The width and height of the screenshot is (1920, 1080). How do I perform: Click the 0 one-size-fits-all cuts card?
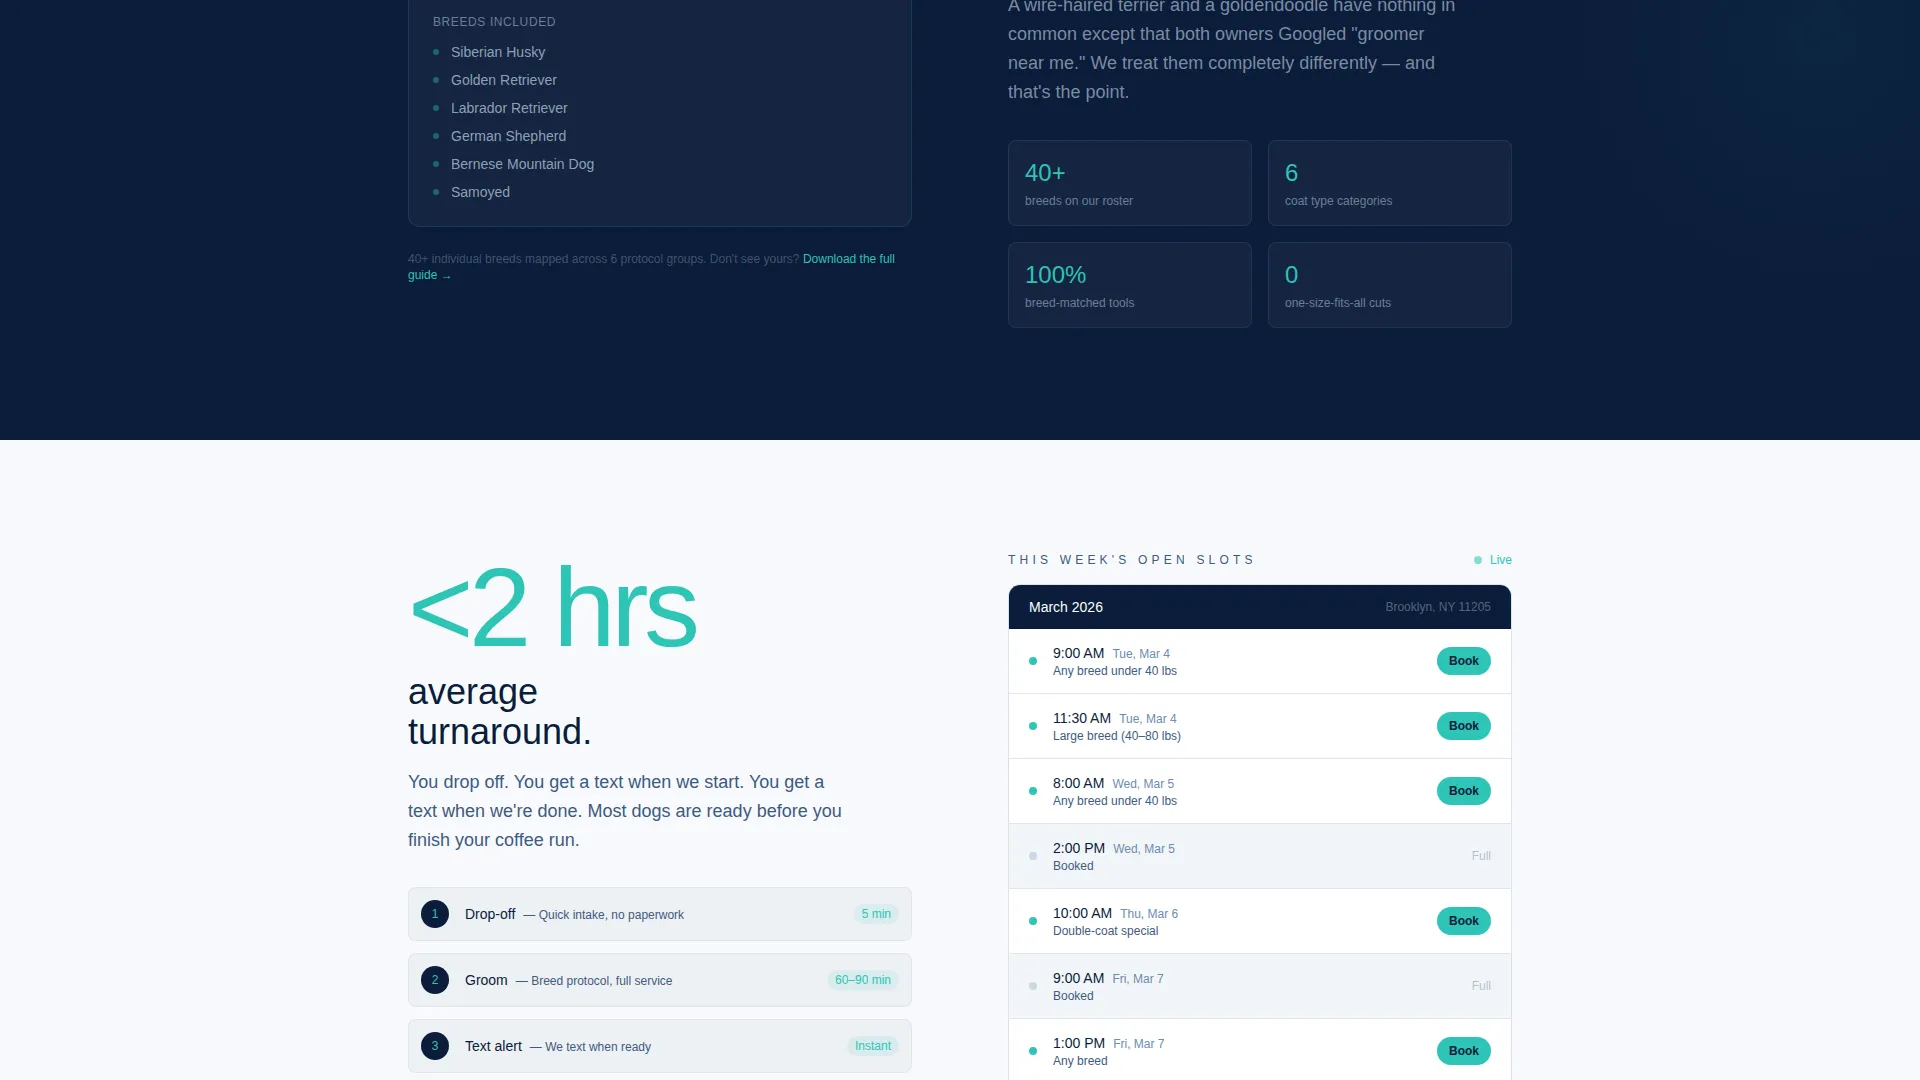pos(1390,285)
